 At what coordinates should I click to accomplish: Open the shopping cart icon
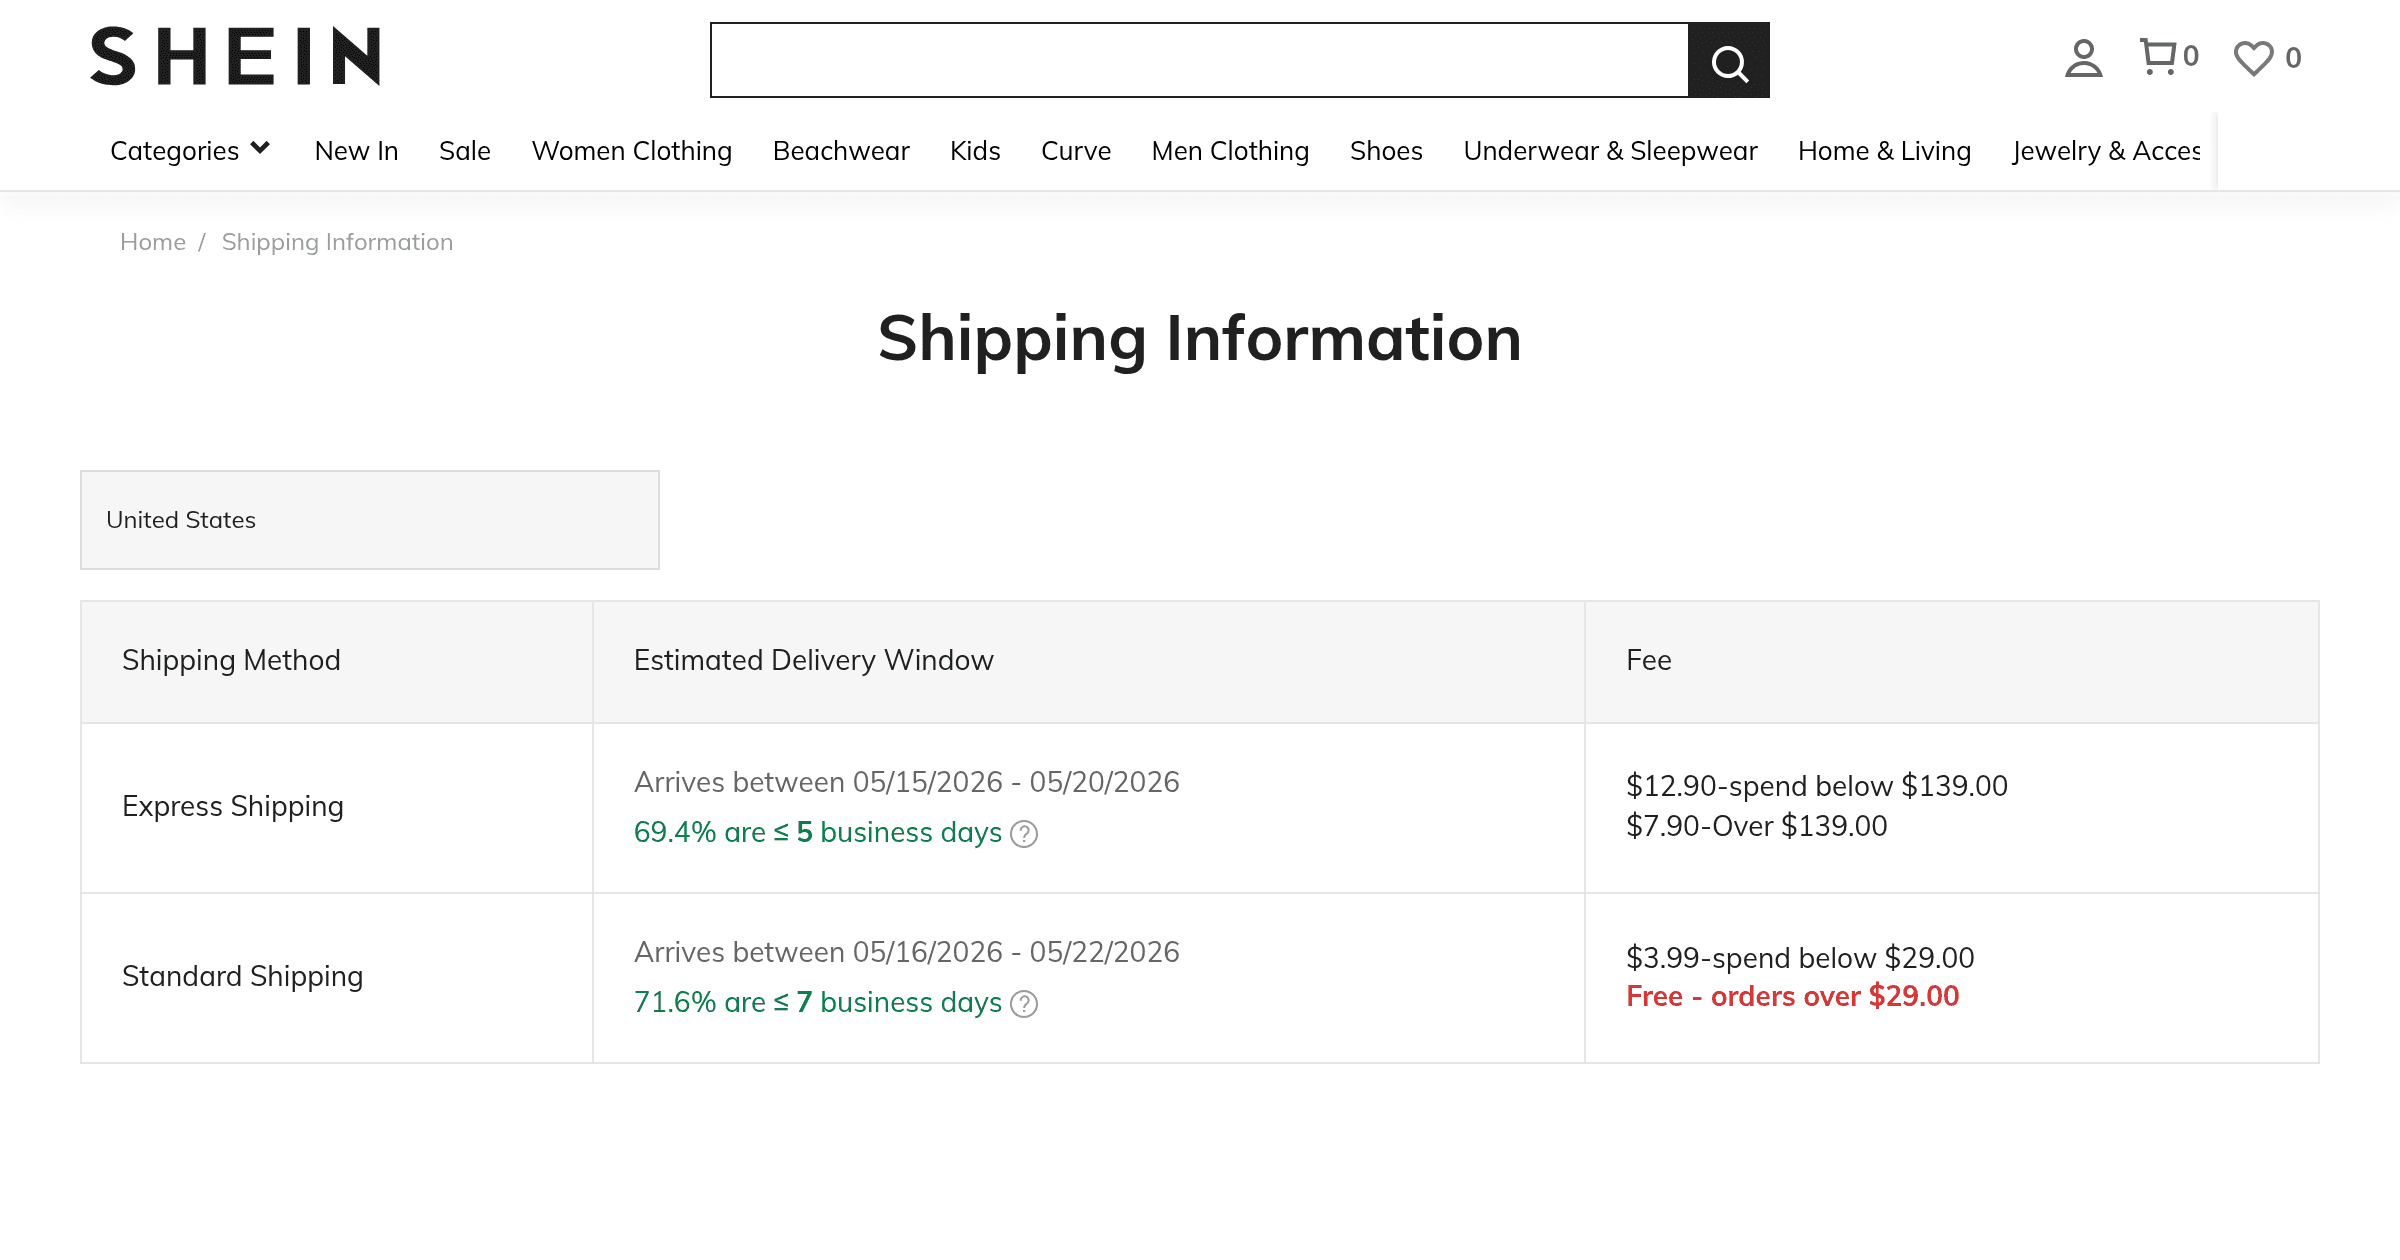2158,57
